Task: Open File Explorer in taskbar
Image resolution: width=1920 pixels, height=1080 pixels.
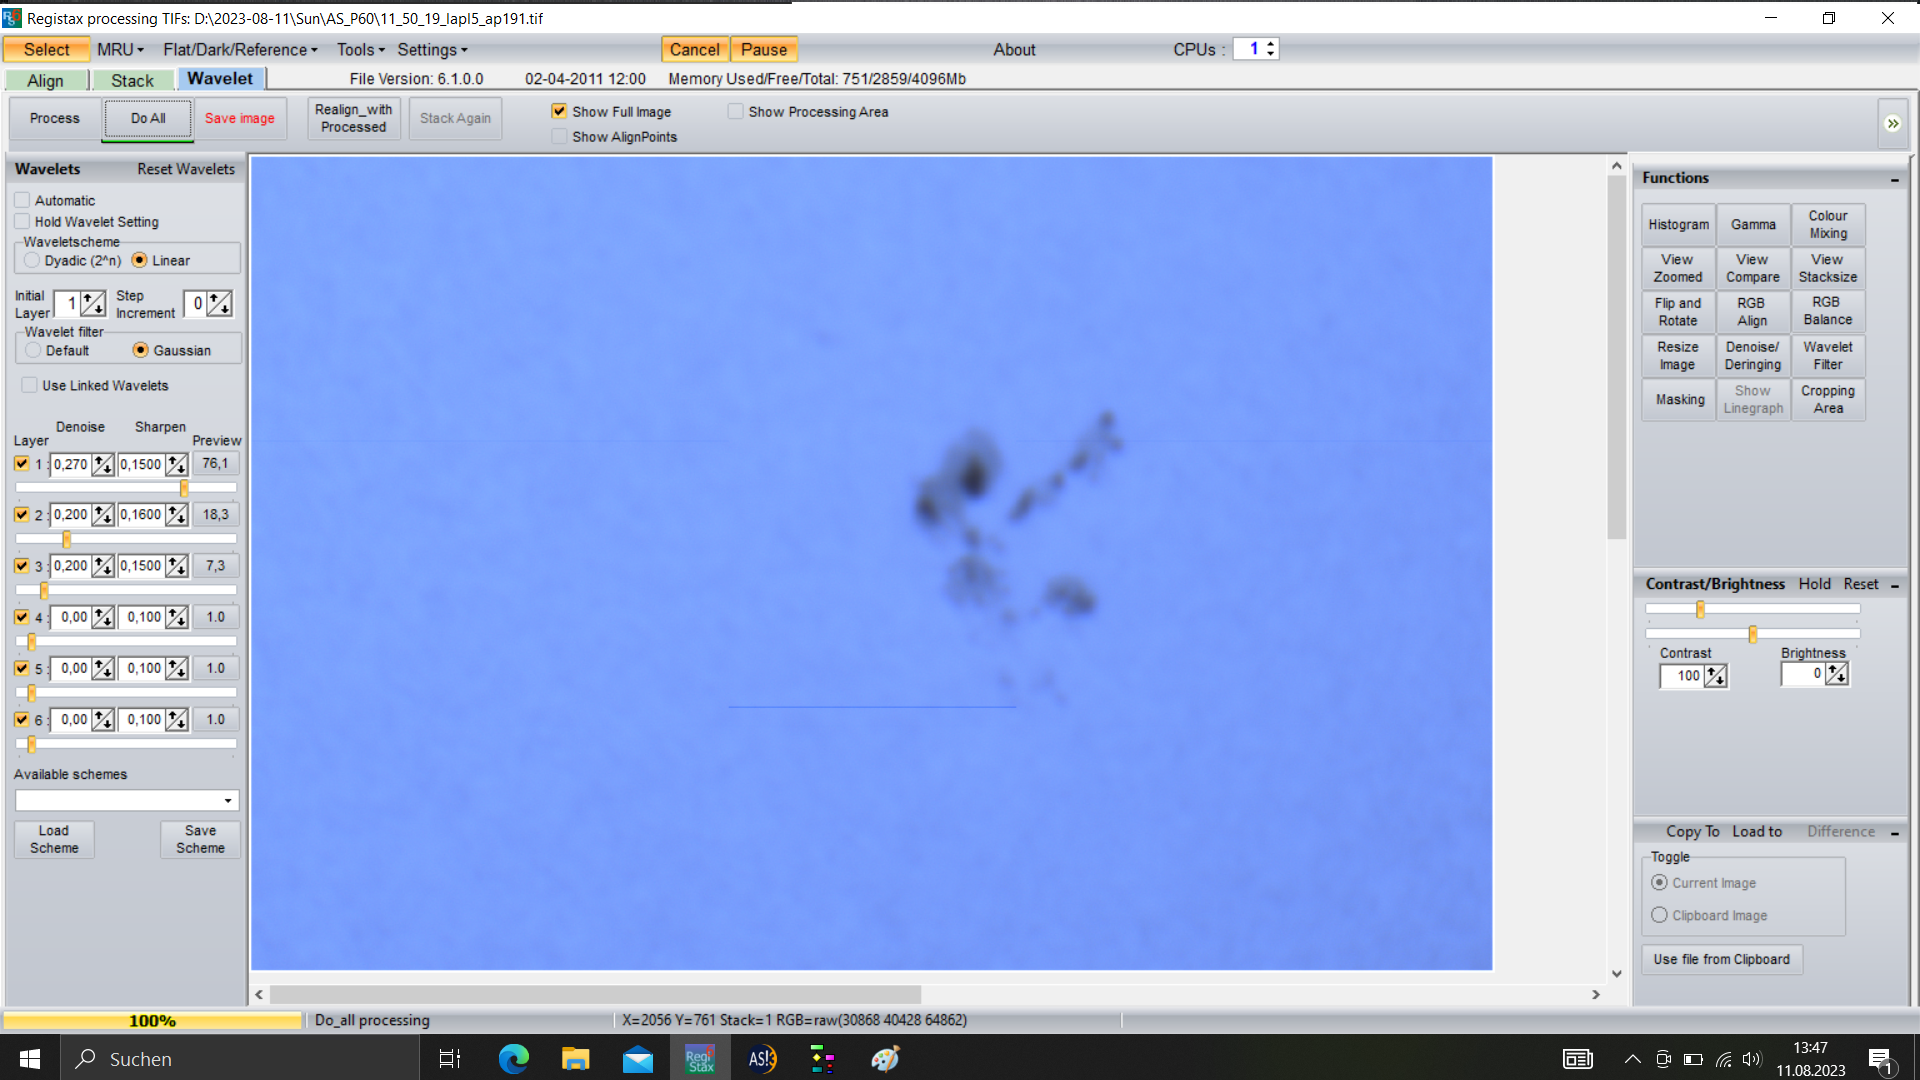Action: pyautogui.click(x=576, y=1059)
